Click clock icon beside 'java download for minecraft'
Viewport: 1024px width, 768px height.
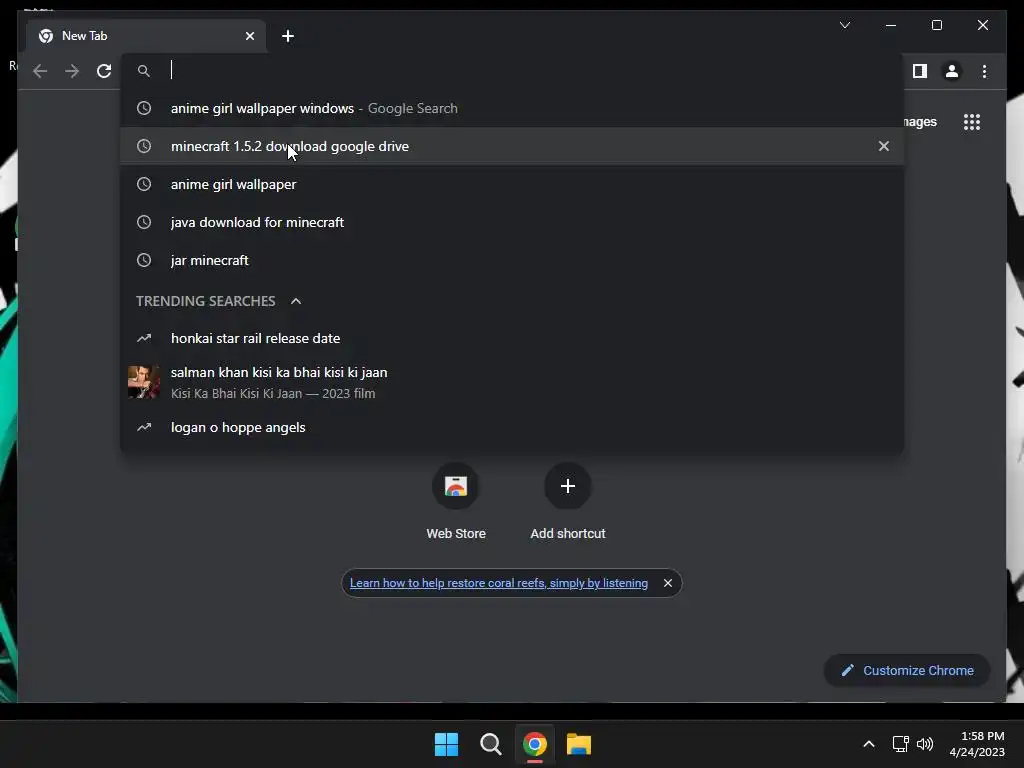pos(144,222)
